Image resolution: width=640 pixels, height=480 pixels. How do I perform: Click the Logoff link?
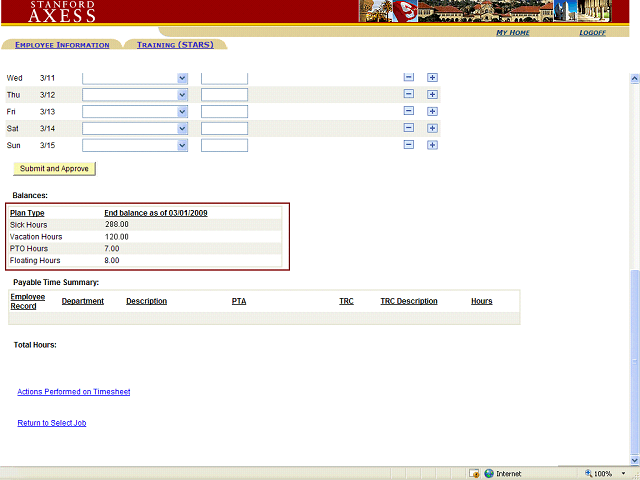pos(592,33)
